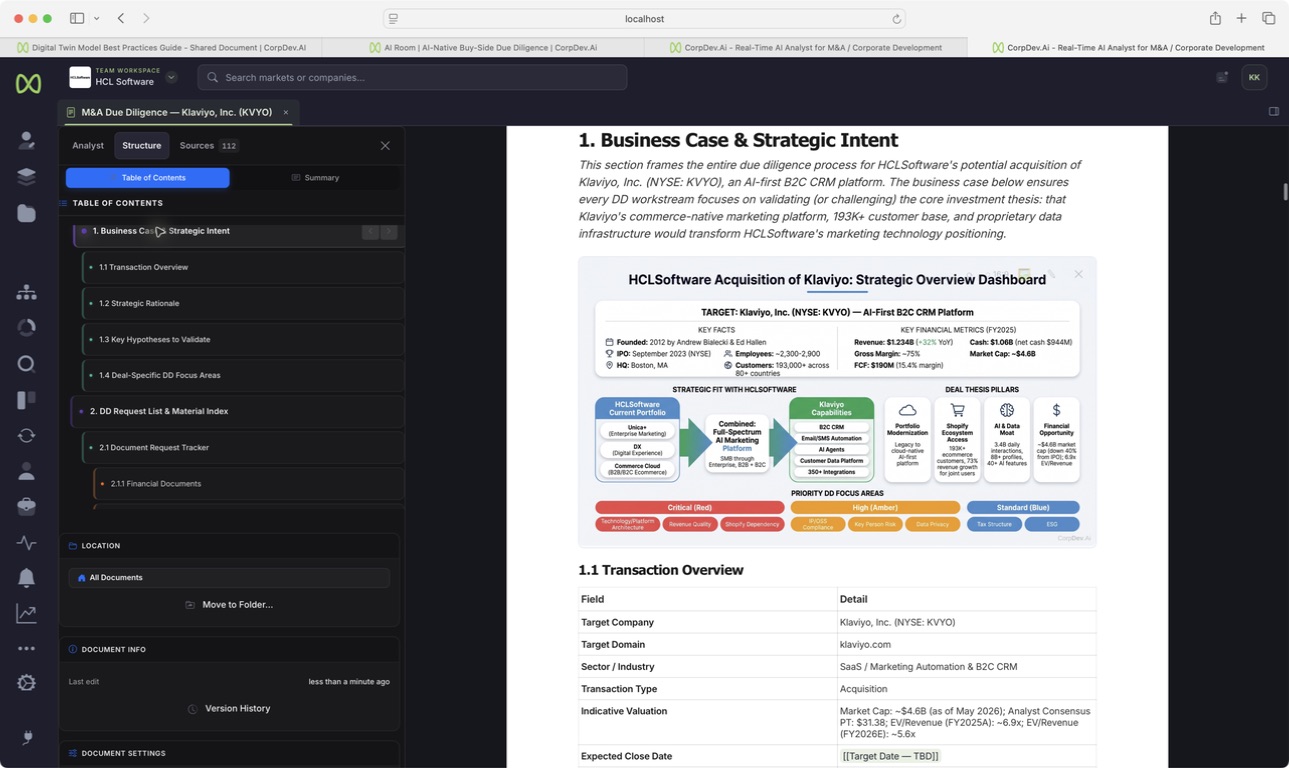Open the folder files icon in left sidebar
The height and width of the screenshot is (768, 1289).
click(x=27, y=213)
